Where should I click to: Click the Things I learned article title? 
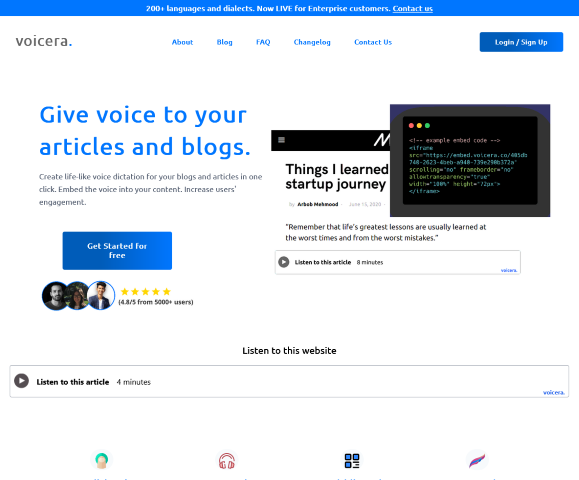337,176
